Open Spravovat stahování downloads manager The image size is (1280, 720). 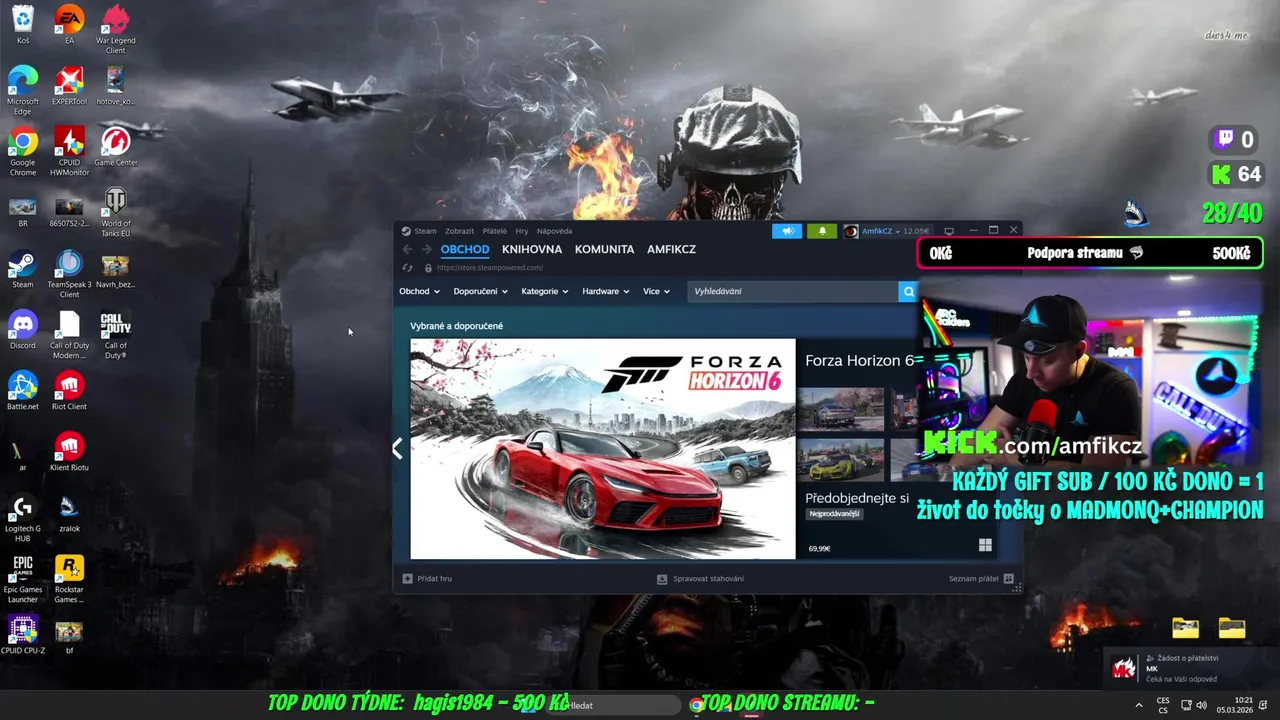point(700,579)
